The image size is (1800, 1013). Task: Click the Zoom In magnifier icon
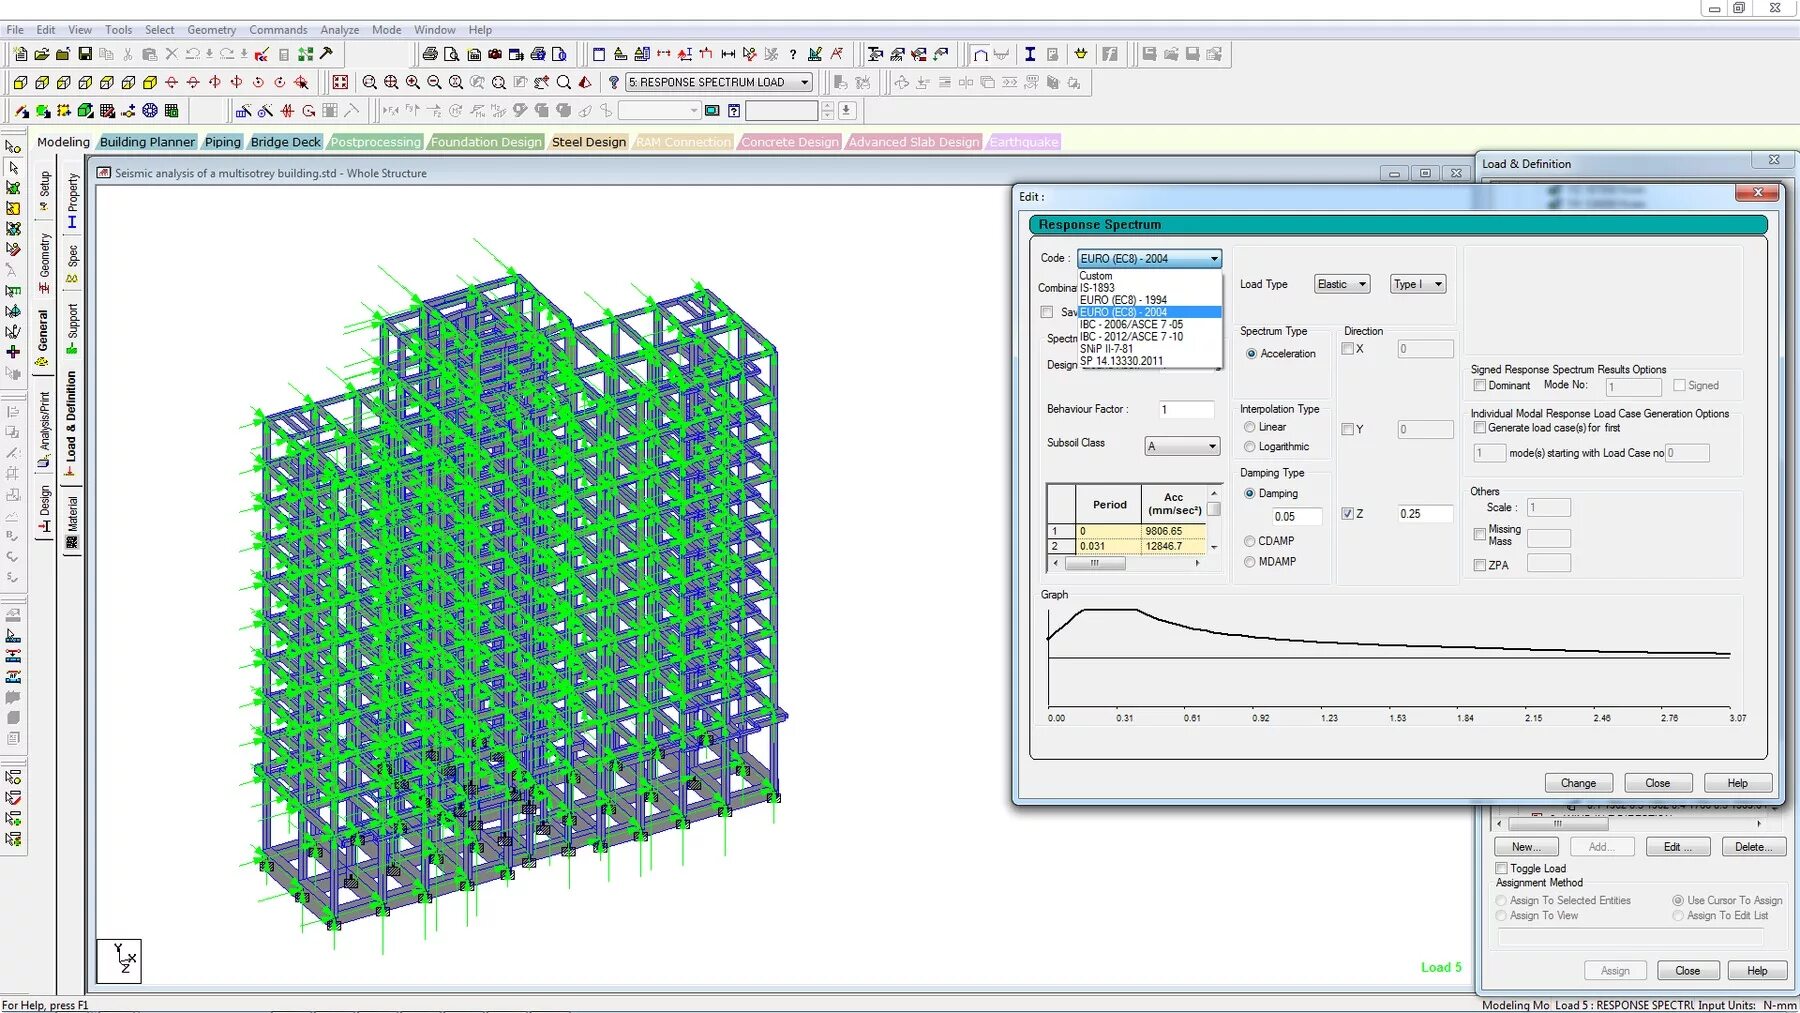click(x=413, y=83)
